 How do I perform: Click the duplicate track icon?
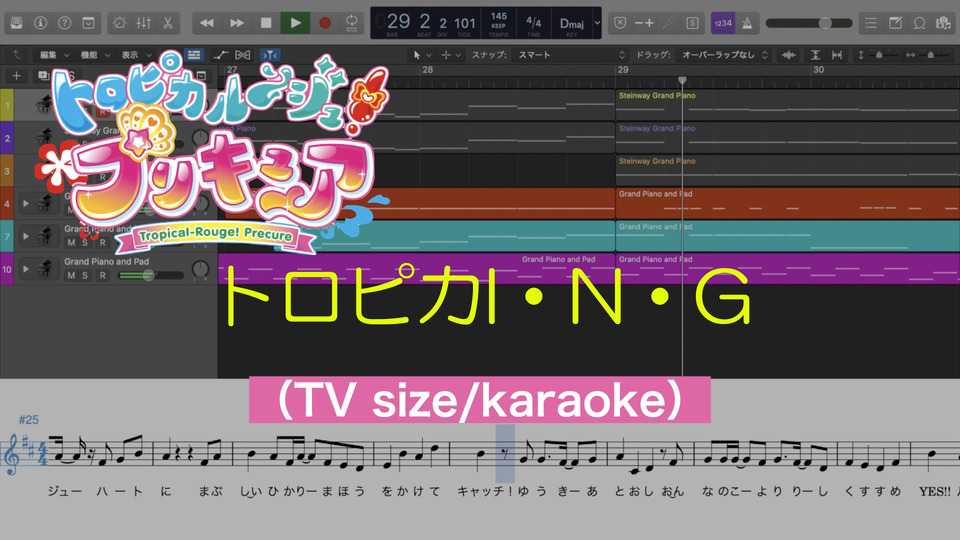pos(43,76)
